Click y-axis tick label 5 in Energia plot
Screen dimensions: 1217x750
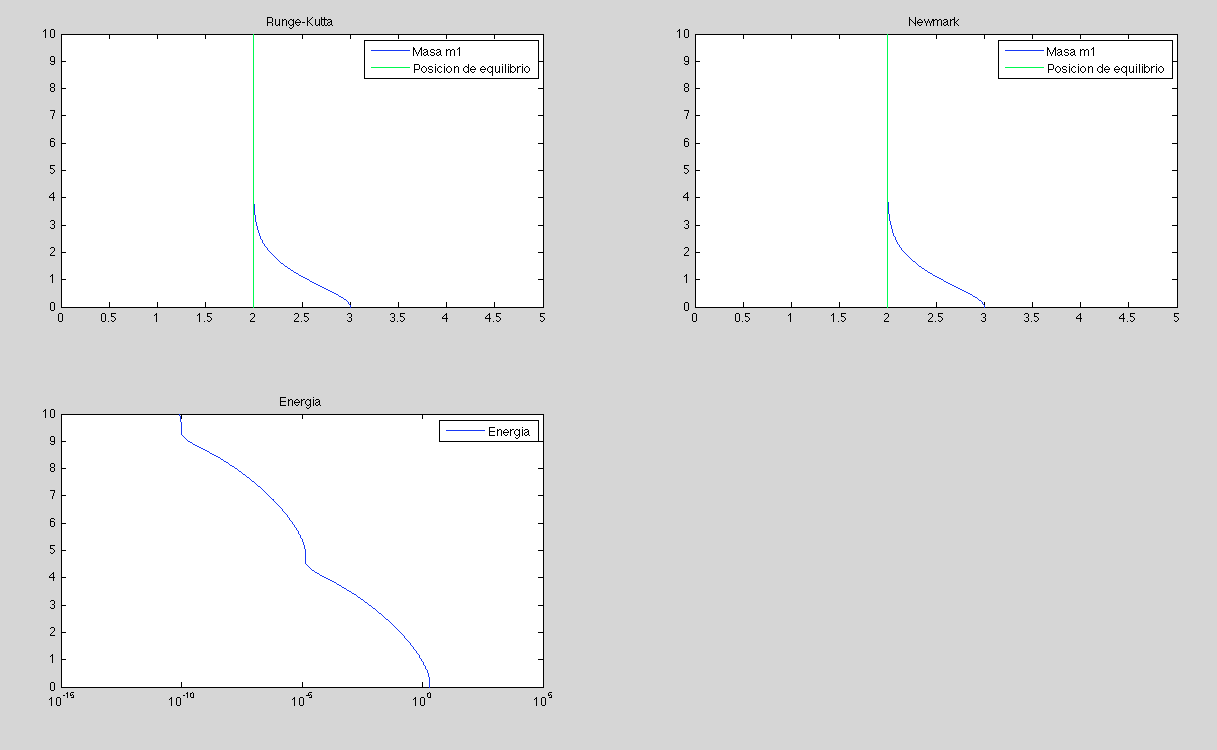52,550
